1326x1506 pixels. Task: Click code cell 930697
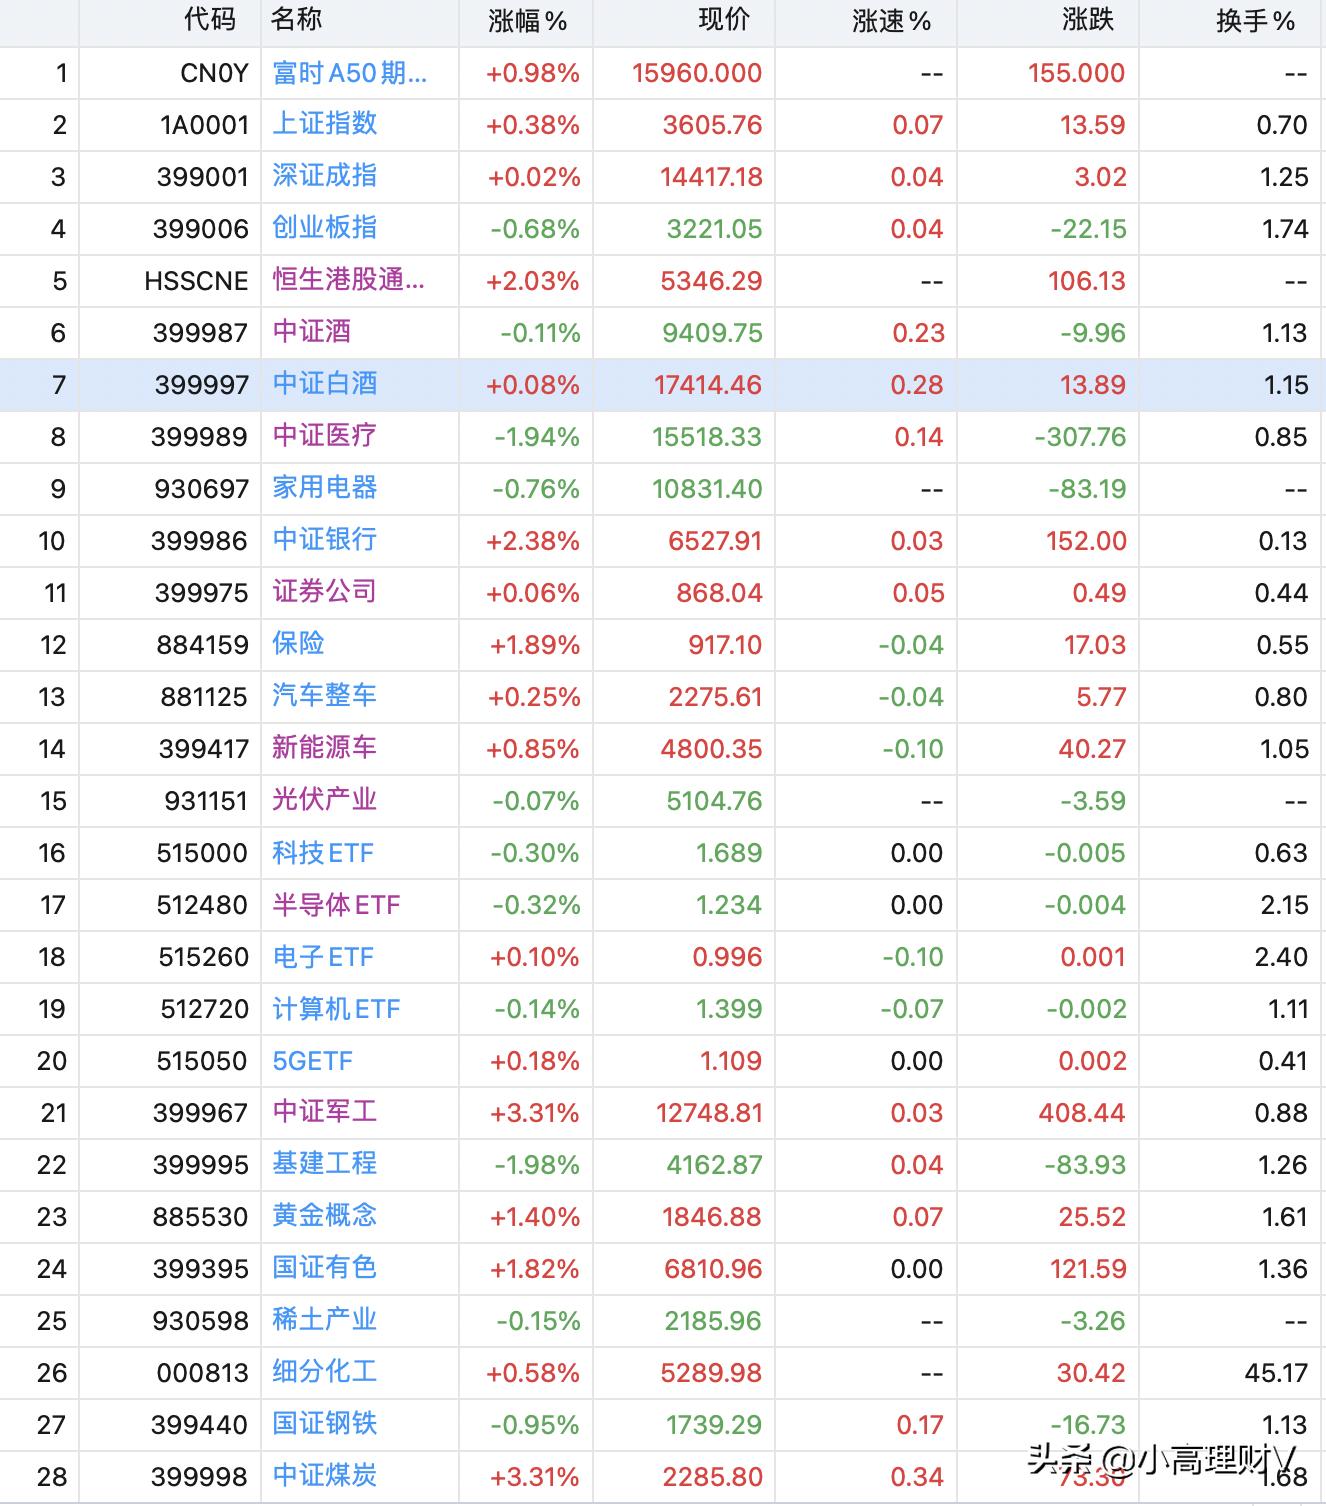pos(202,489)
